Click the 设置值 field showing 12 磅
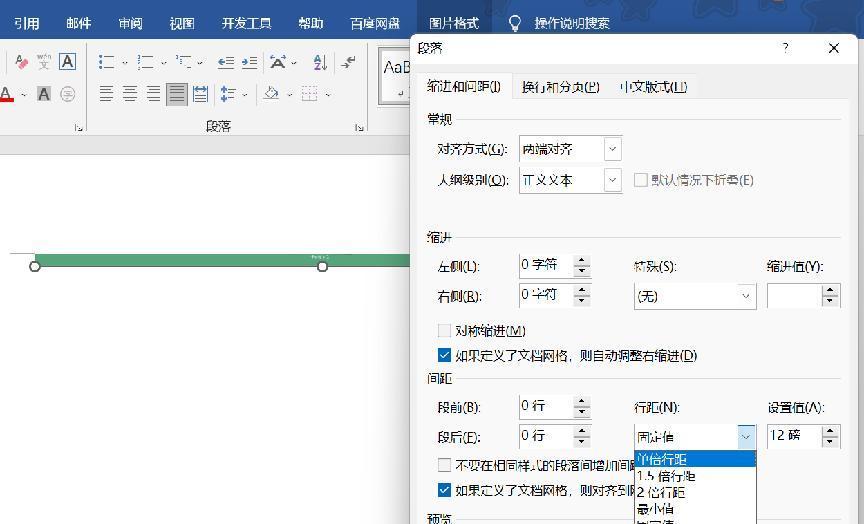This screenshot has width=864, height=524. (x=793, y=436)
